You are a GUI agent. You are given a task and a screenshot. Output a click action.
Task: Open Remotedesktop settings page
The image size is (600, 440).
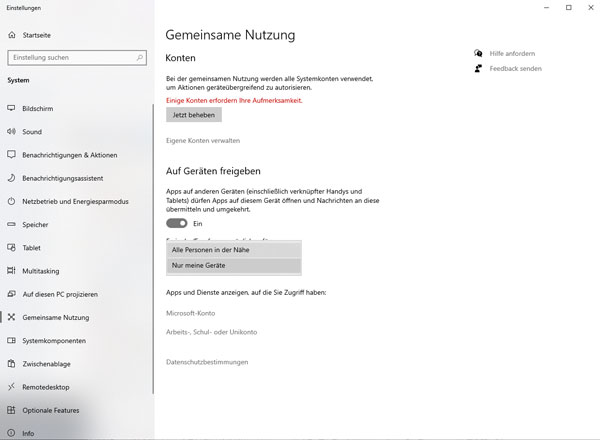pyautogui.click(x=48, y=387)
